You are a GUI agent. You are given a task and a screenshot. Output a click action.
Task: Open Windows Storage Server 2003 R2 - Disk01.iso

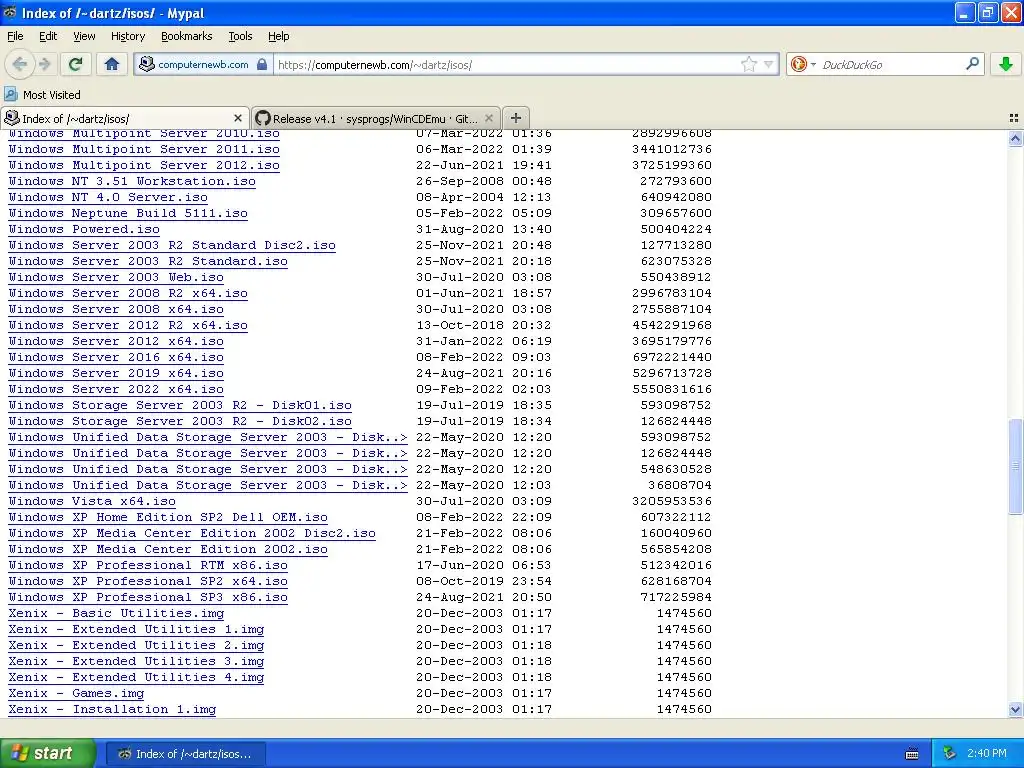180,406
